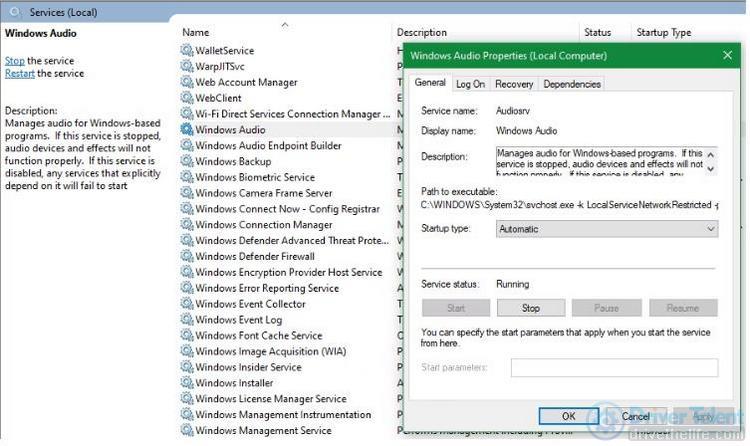The height and width of the screenshot is (446, 750).
Task: Click the gear icon beside Windows Insider Service
Action: 187,367
